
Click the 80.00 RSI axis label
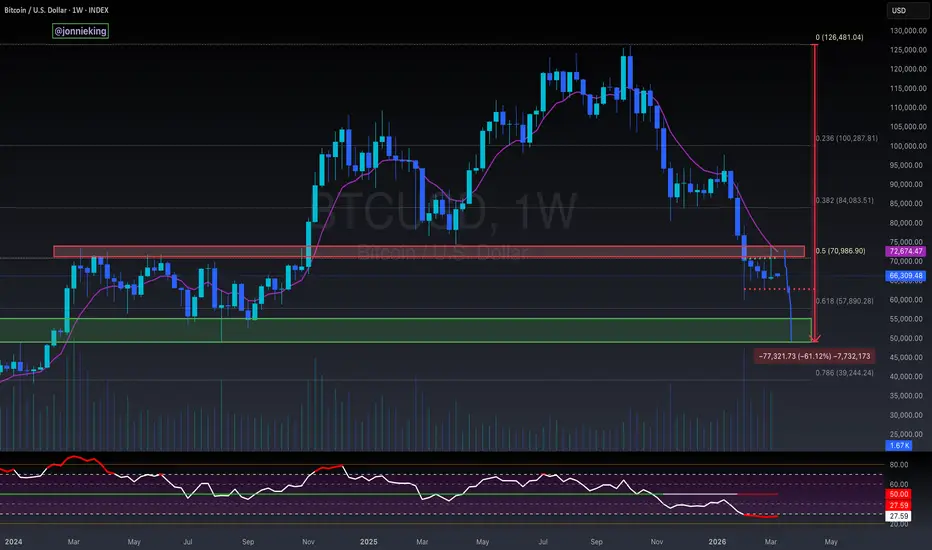coord(899,465)
